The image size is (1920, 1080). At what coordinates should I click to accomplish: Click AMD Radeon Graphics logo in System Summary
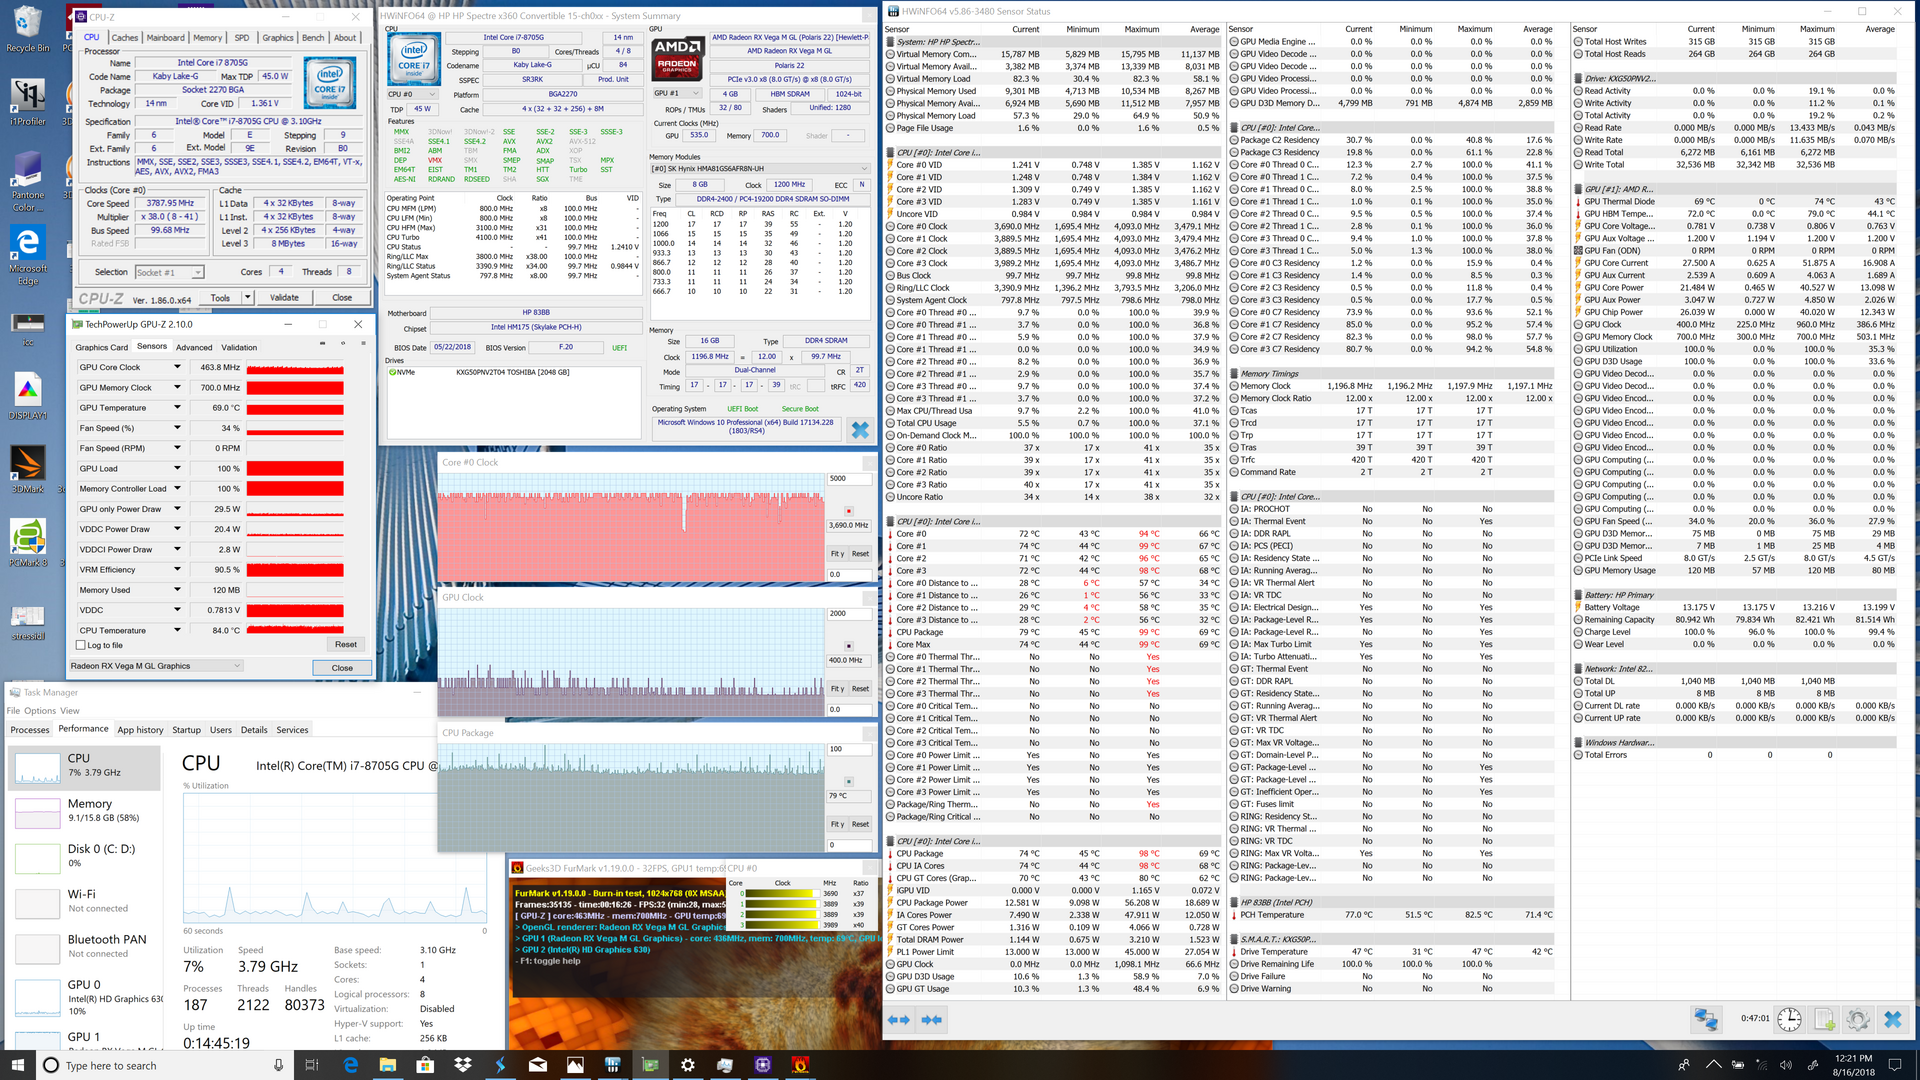coord(677,58)
